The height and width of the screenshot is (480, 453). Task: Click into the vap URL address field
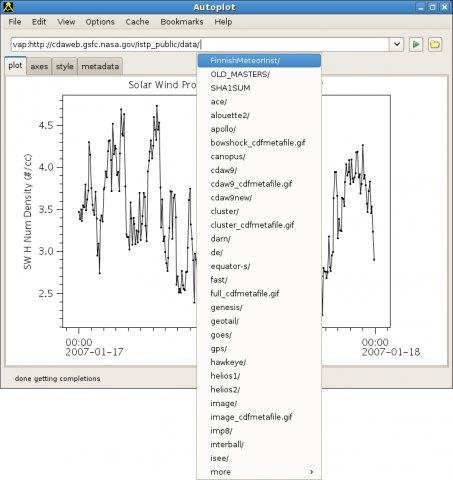[x=200, y=44]
